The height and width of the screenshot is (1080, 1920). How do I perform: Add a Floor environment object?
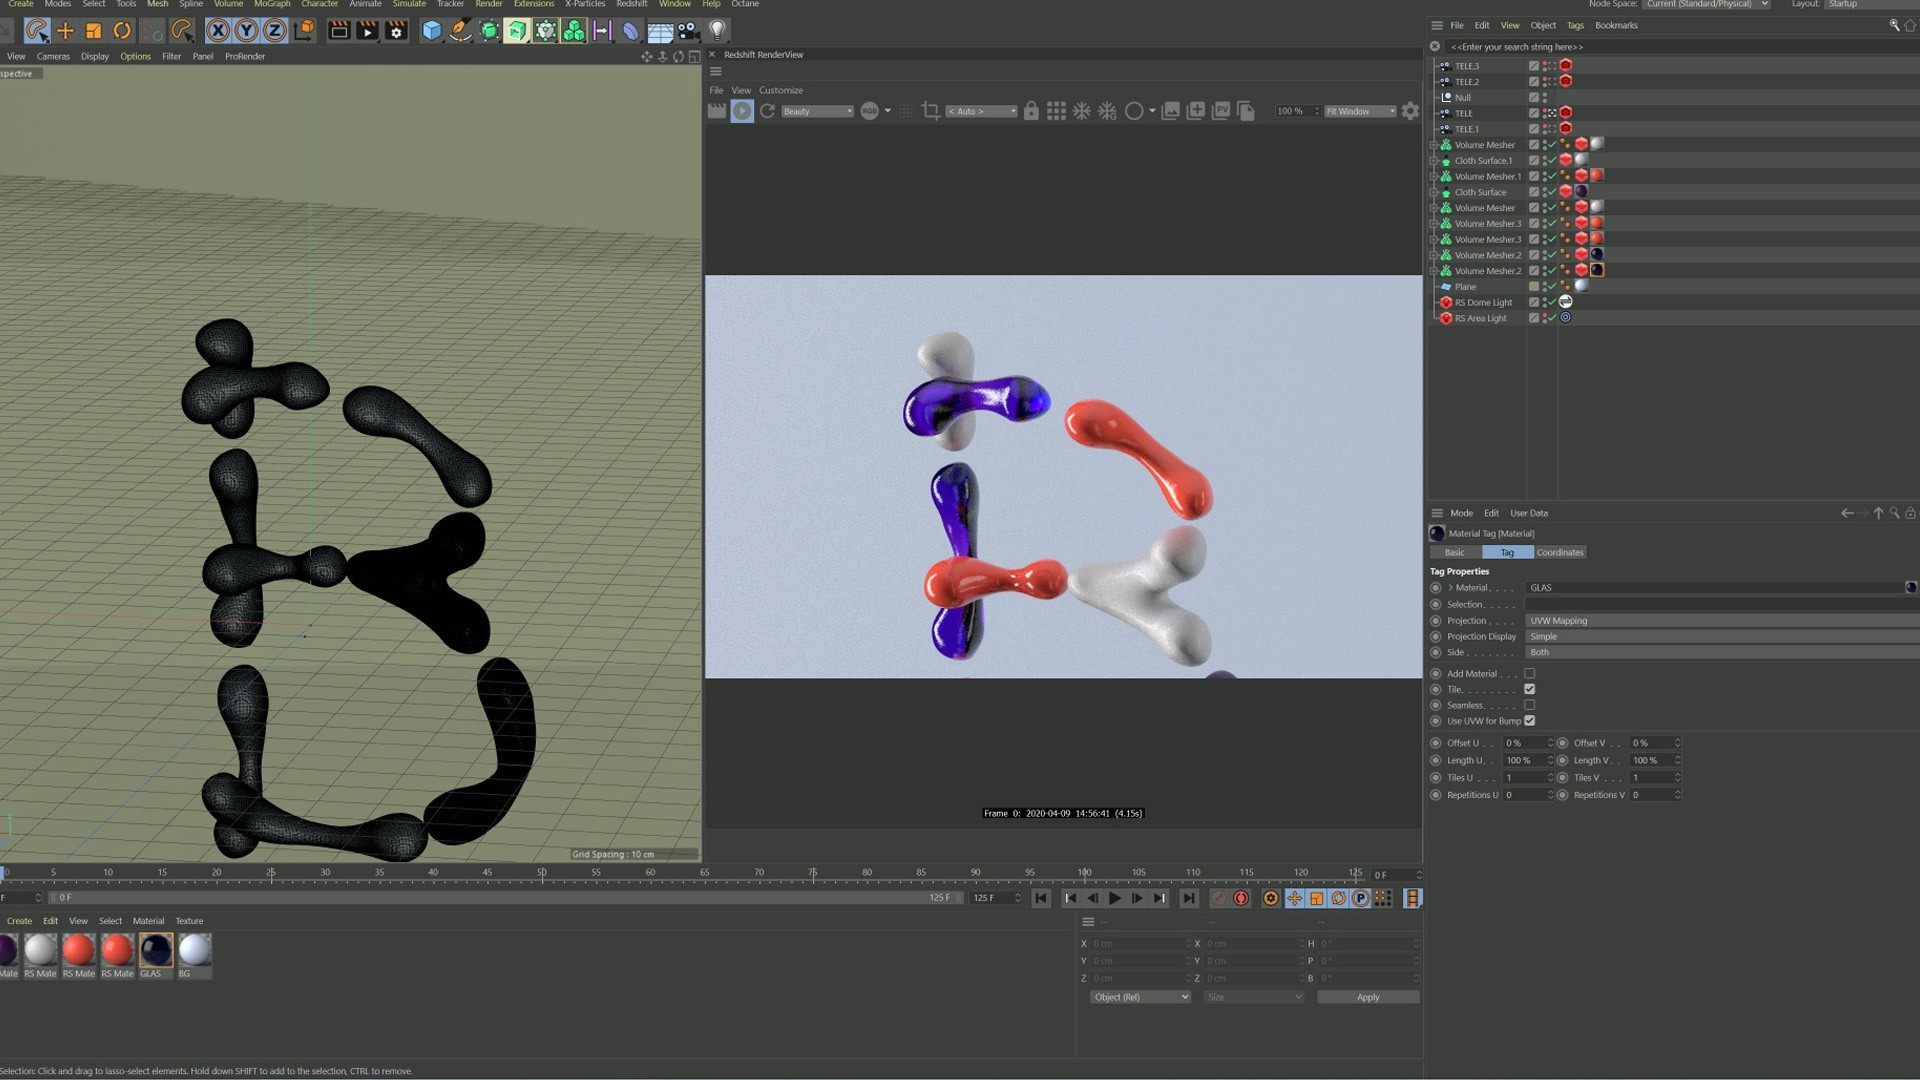[660, 31]
